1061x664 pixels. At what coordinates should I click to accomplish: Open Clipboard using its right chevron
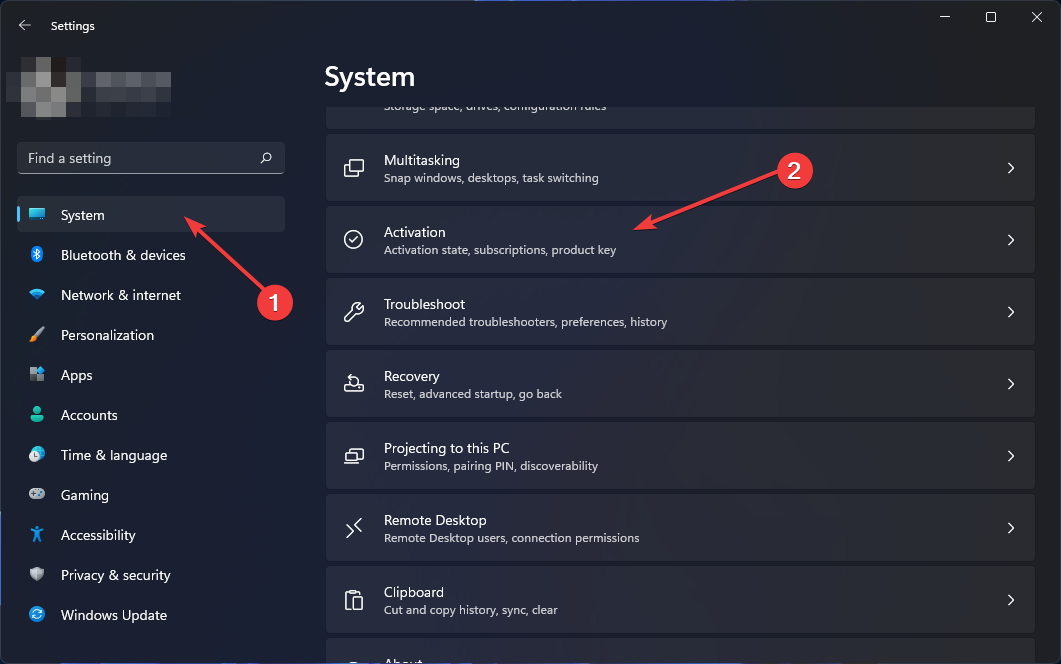1010,600
